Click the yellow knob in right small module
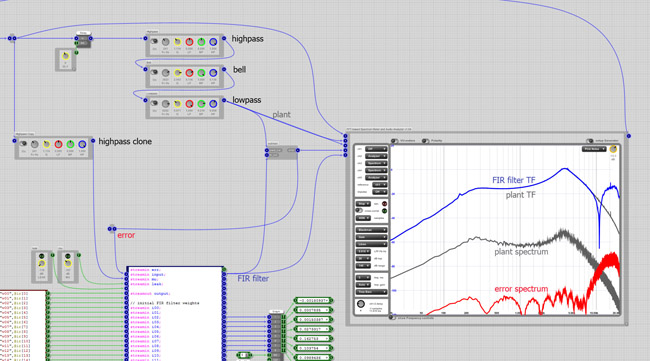Image resolution: width=650 pixels, height=361 pixels. click(68, 264)
